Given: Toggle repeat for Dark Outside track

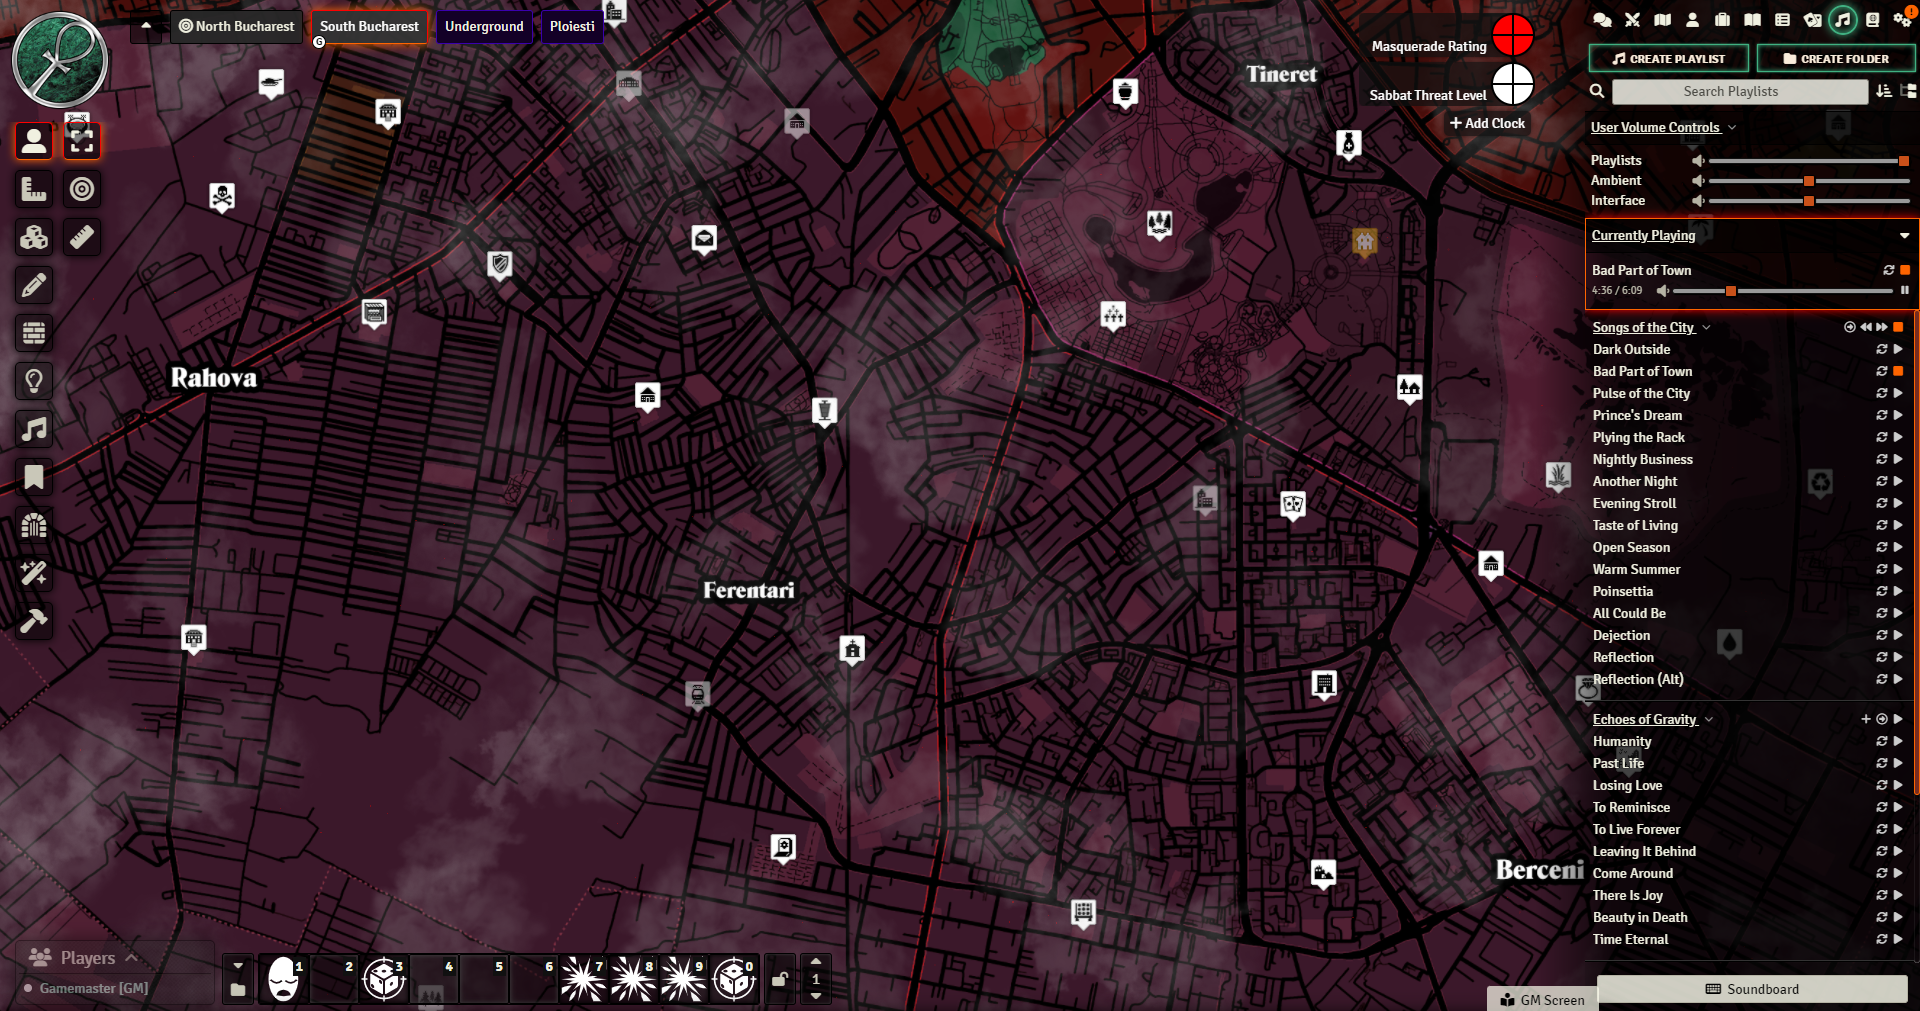Looking at the screenshot, I should coord(1881,349).
